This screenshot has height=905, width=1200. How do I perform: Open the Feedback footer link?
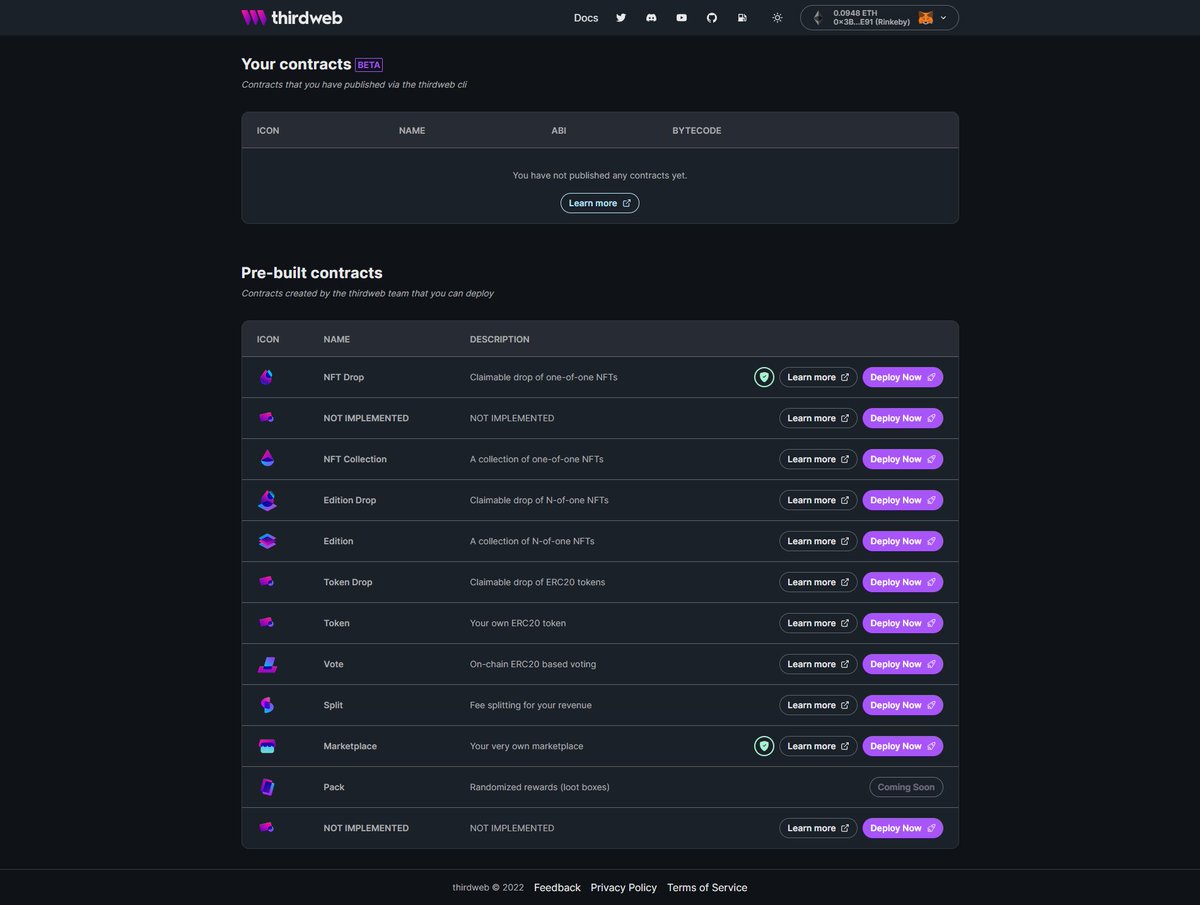coord(557,888)
